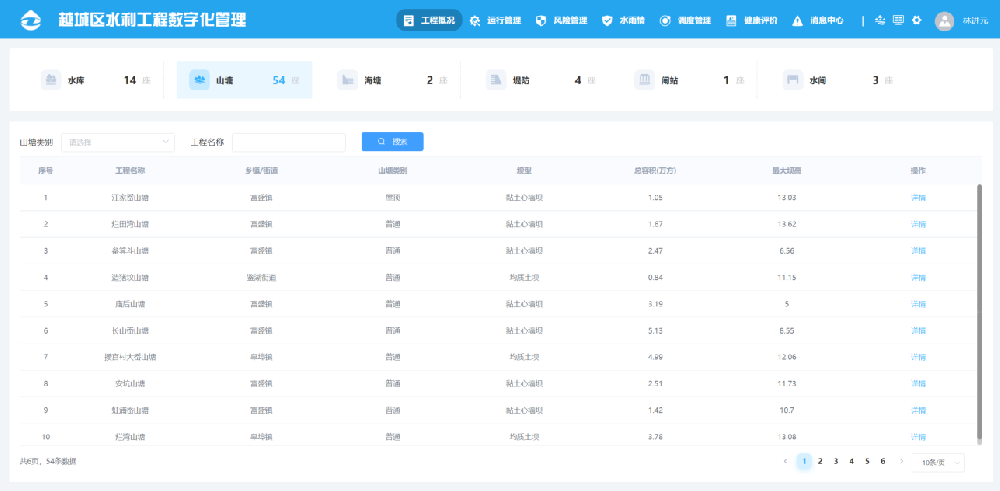Open settings via the gear icon

[x=917, y=20]
